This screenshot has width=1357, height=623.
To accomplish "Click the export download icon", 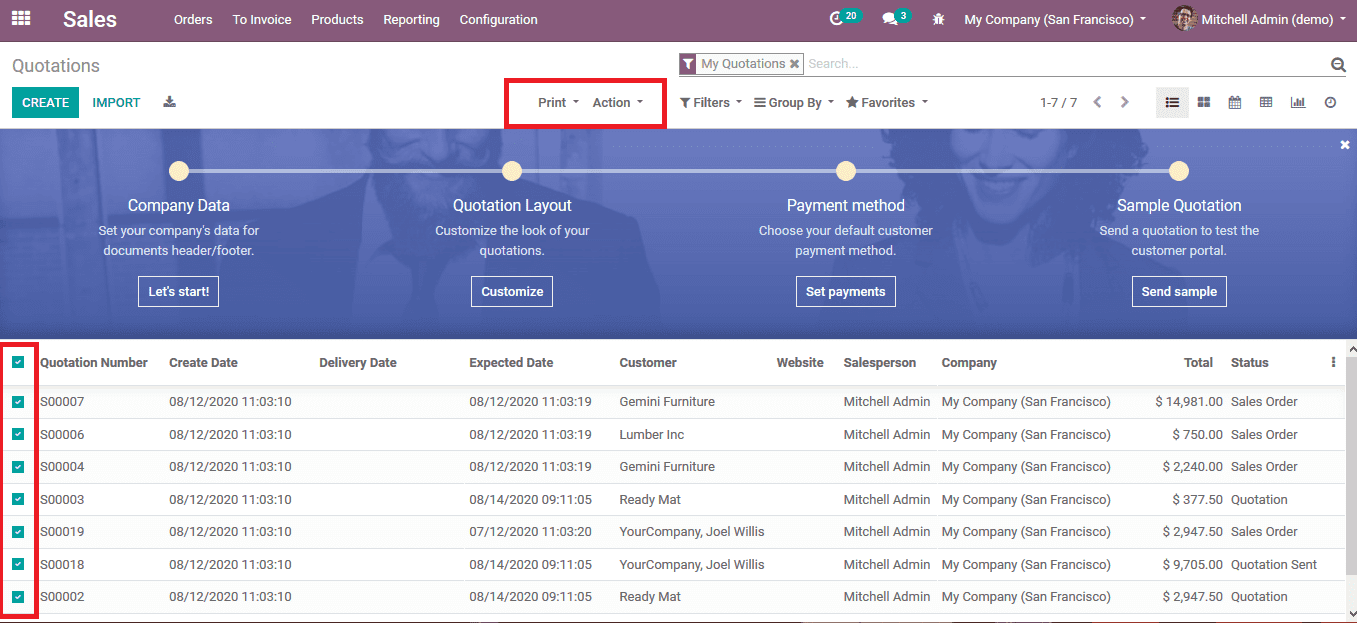I will (170, 102).
